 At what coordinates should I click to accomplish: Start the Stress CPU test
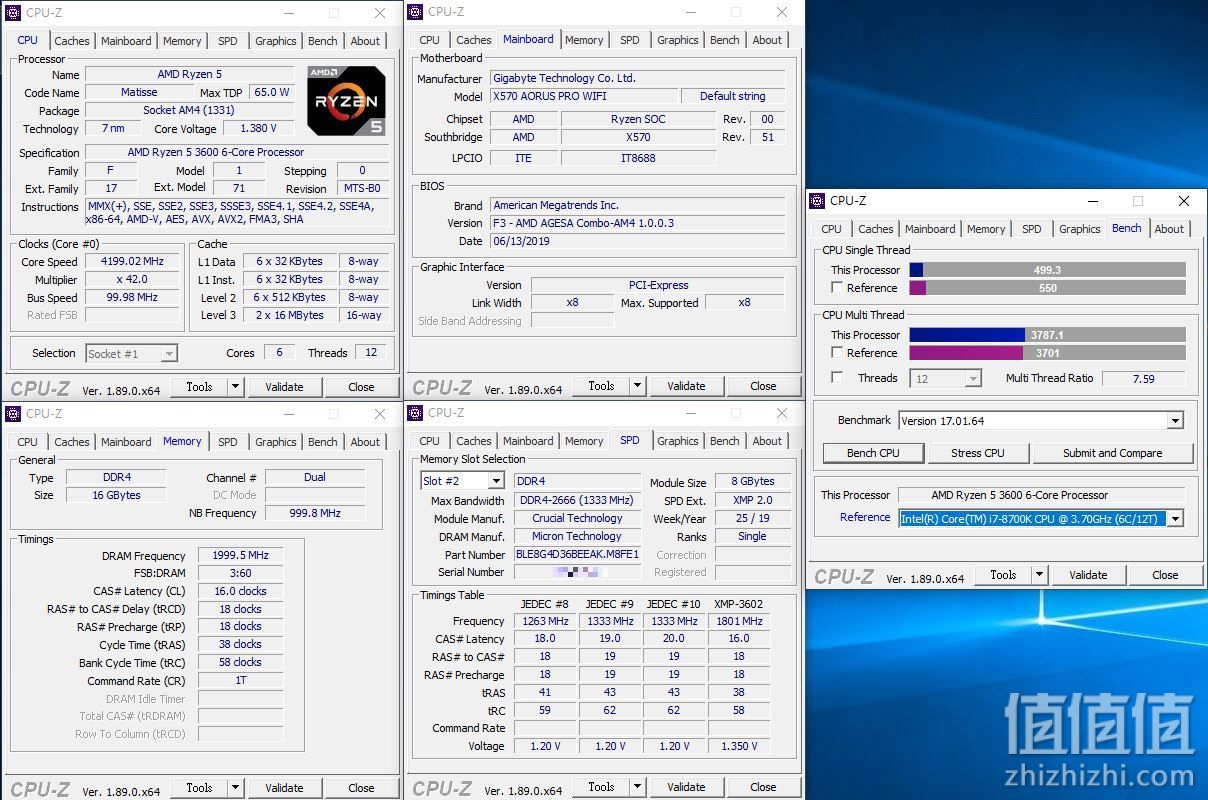pos(978,453)
